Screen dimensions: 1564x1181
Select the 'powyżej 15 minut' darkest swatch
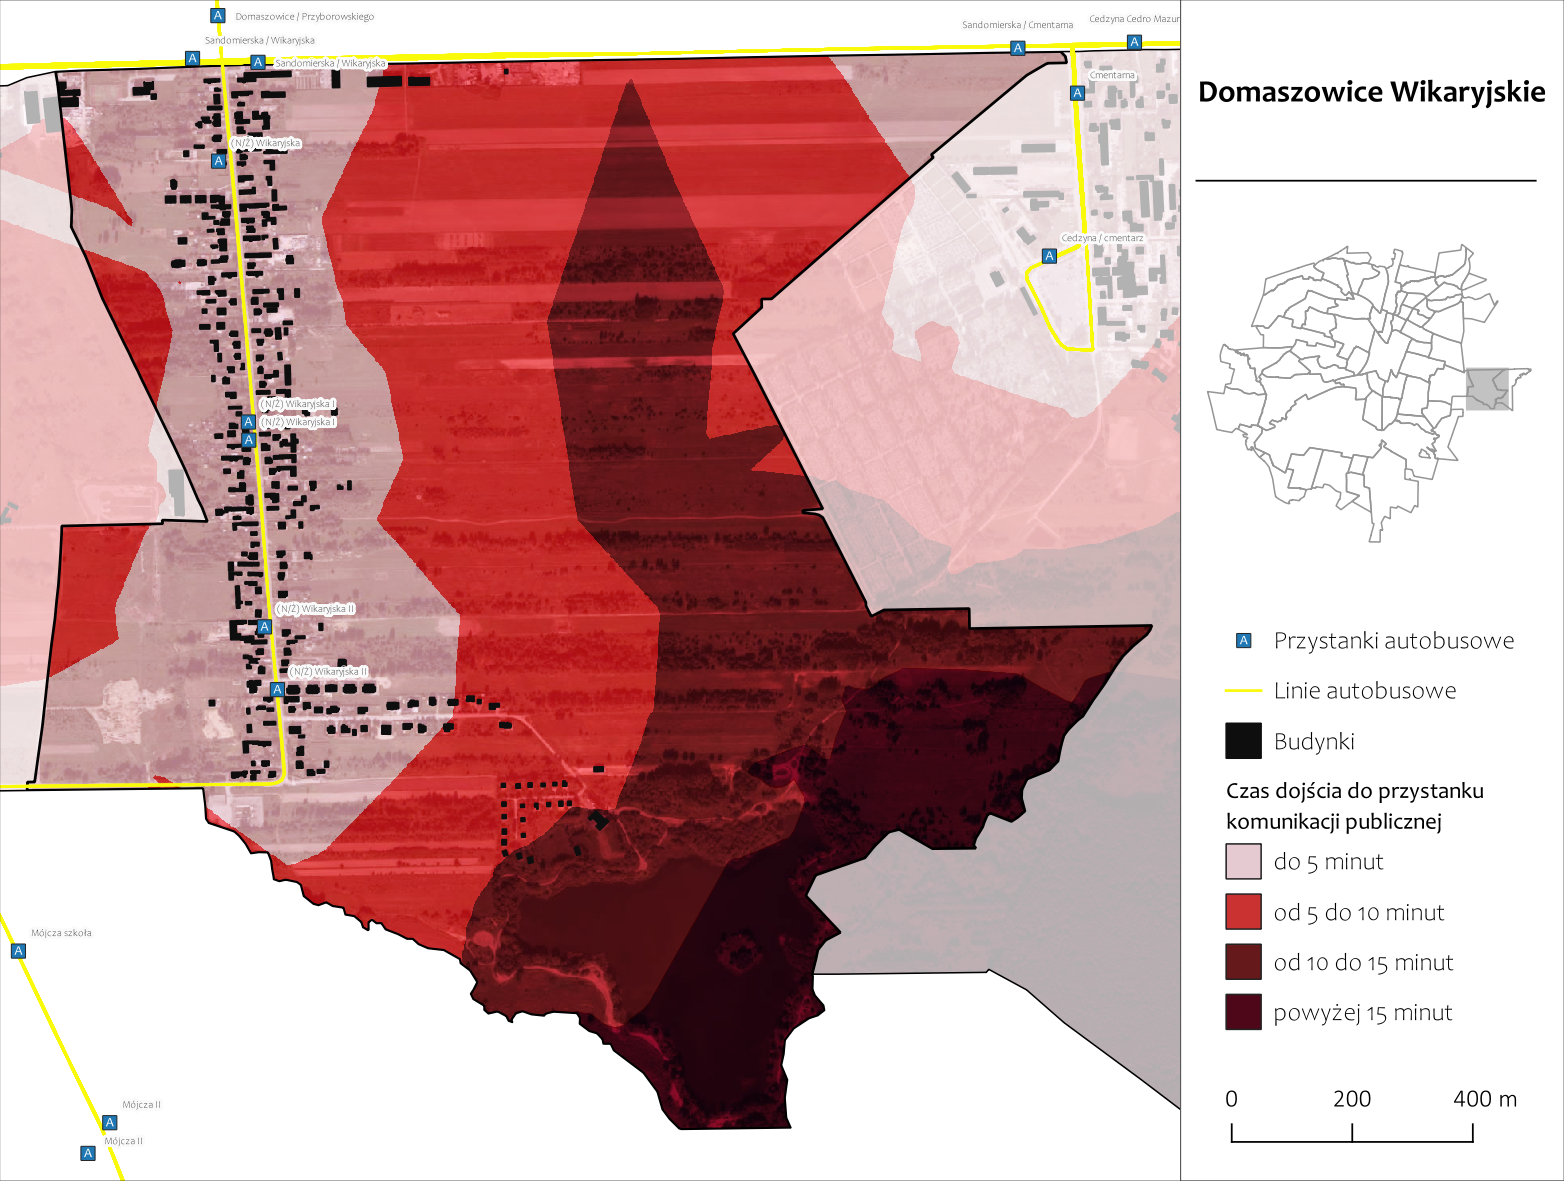1243,1012
